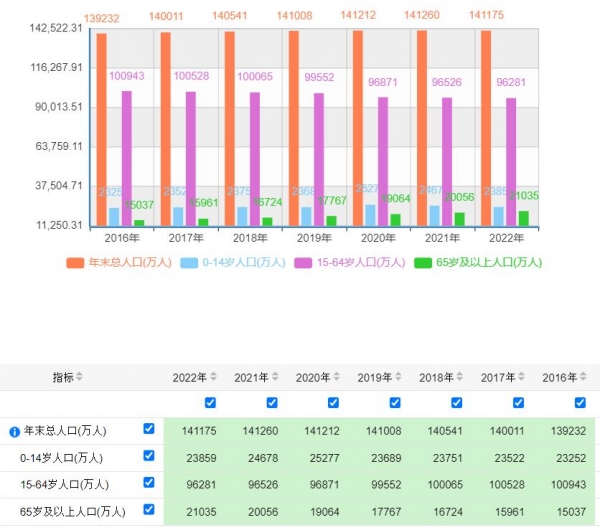Sort by the 2018年 column arrows
Image resolution: width=600 pixels, height=530 pixels.
(460, 377)
